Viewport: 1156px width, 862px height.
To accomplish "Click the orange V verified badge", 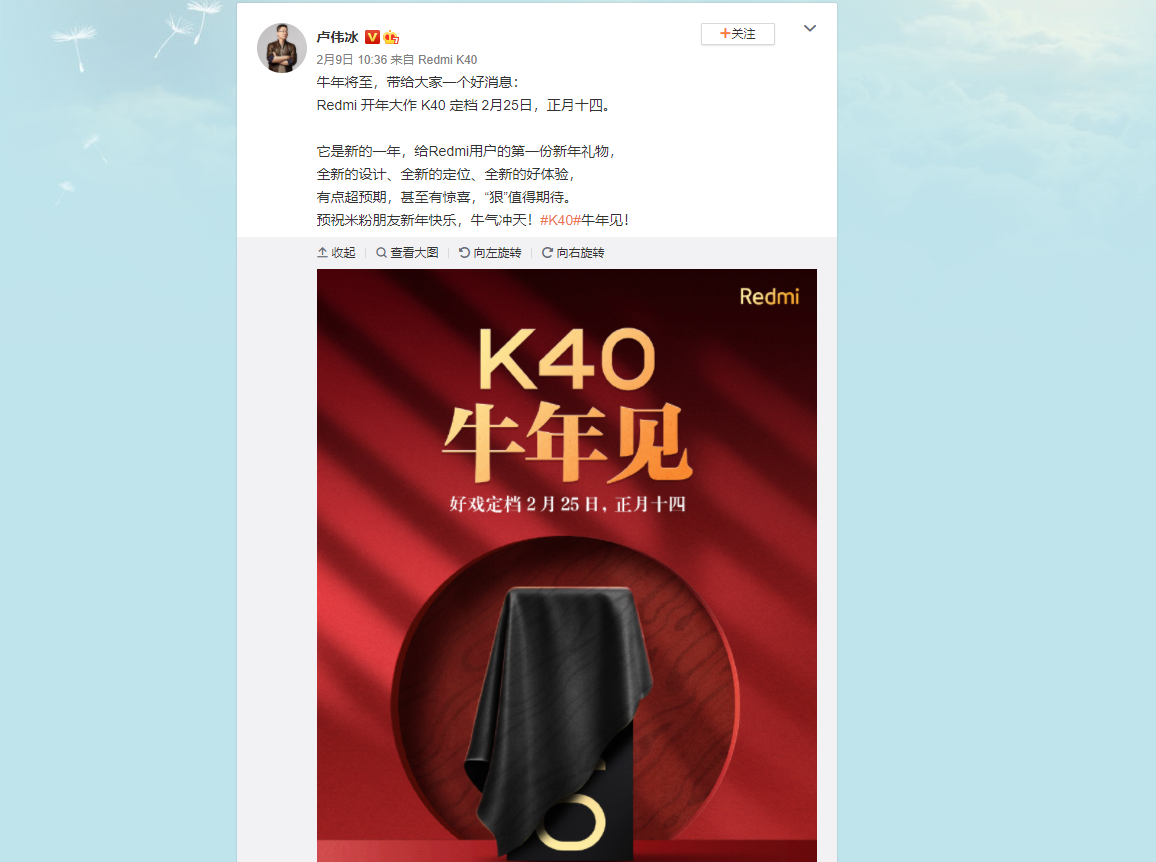I will pyautogui.click(x=372, y=37).
